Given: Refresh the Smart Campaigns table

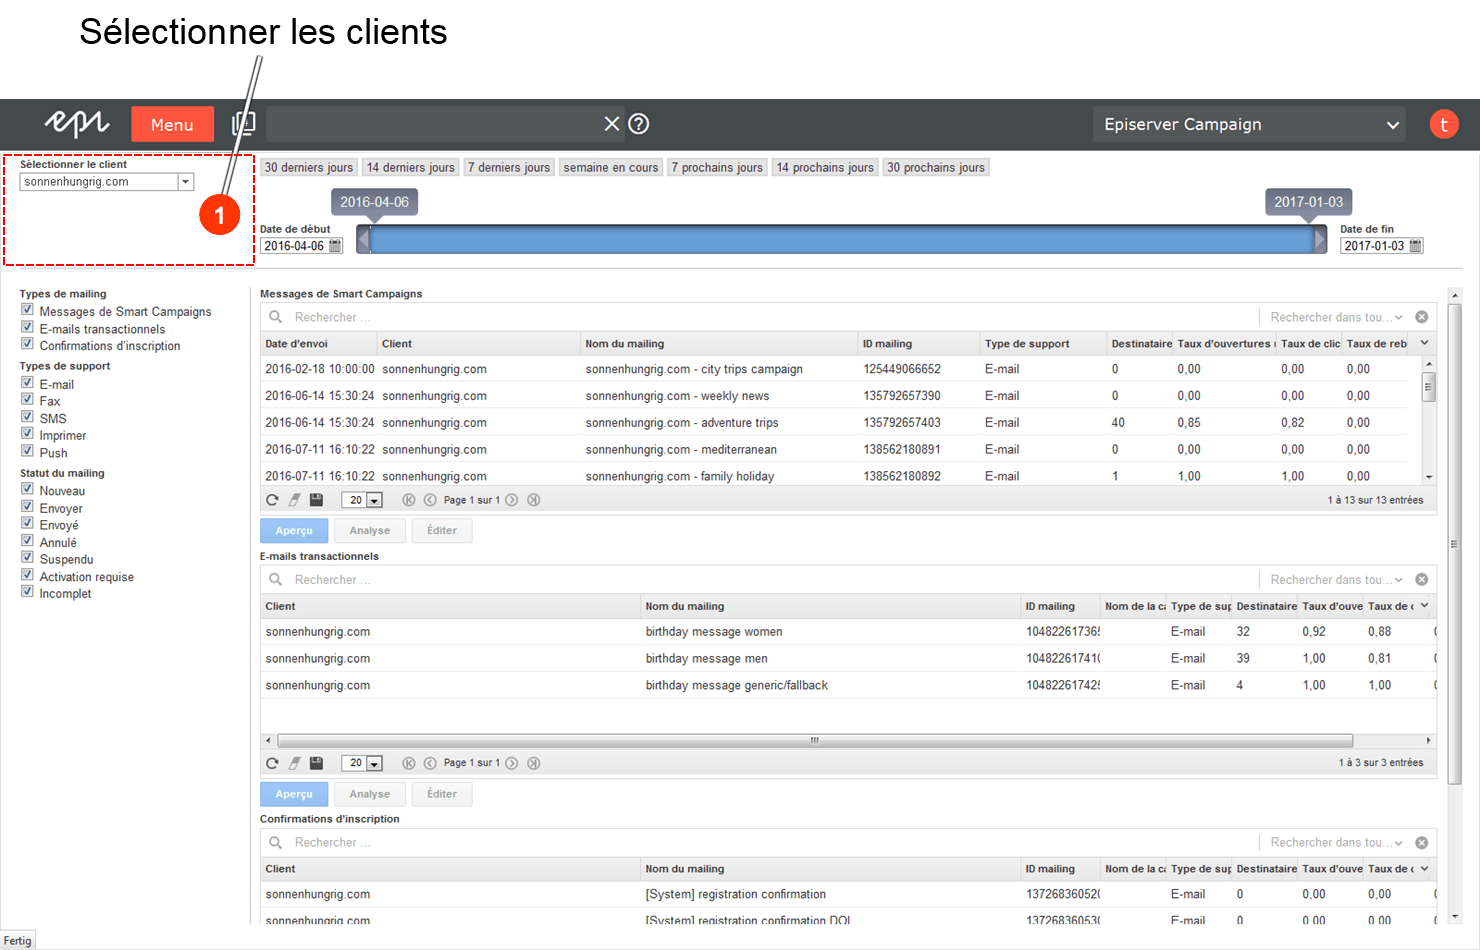Looking at the screenshot, I should (x=272, y=500).
